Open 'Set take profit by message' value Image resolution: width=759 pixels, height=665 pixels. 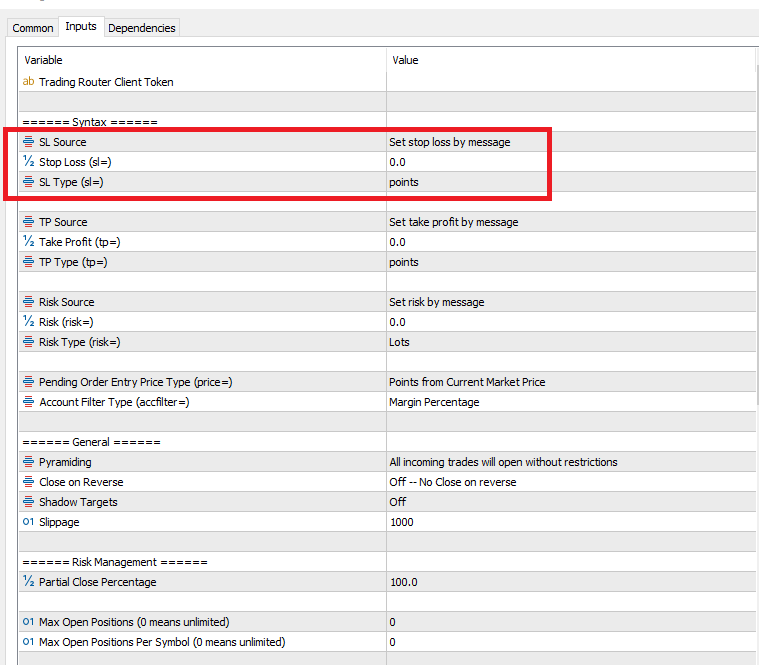pyautogui.click(x=571, y=222)
